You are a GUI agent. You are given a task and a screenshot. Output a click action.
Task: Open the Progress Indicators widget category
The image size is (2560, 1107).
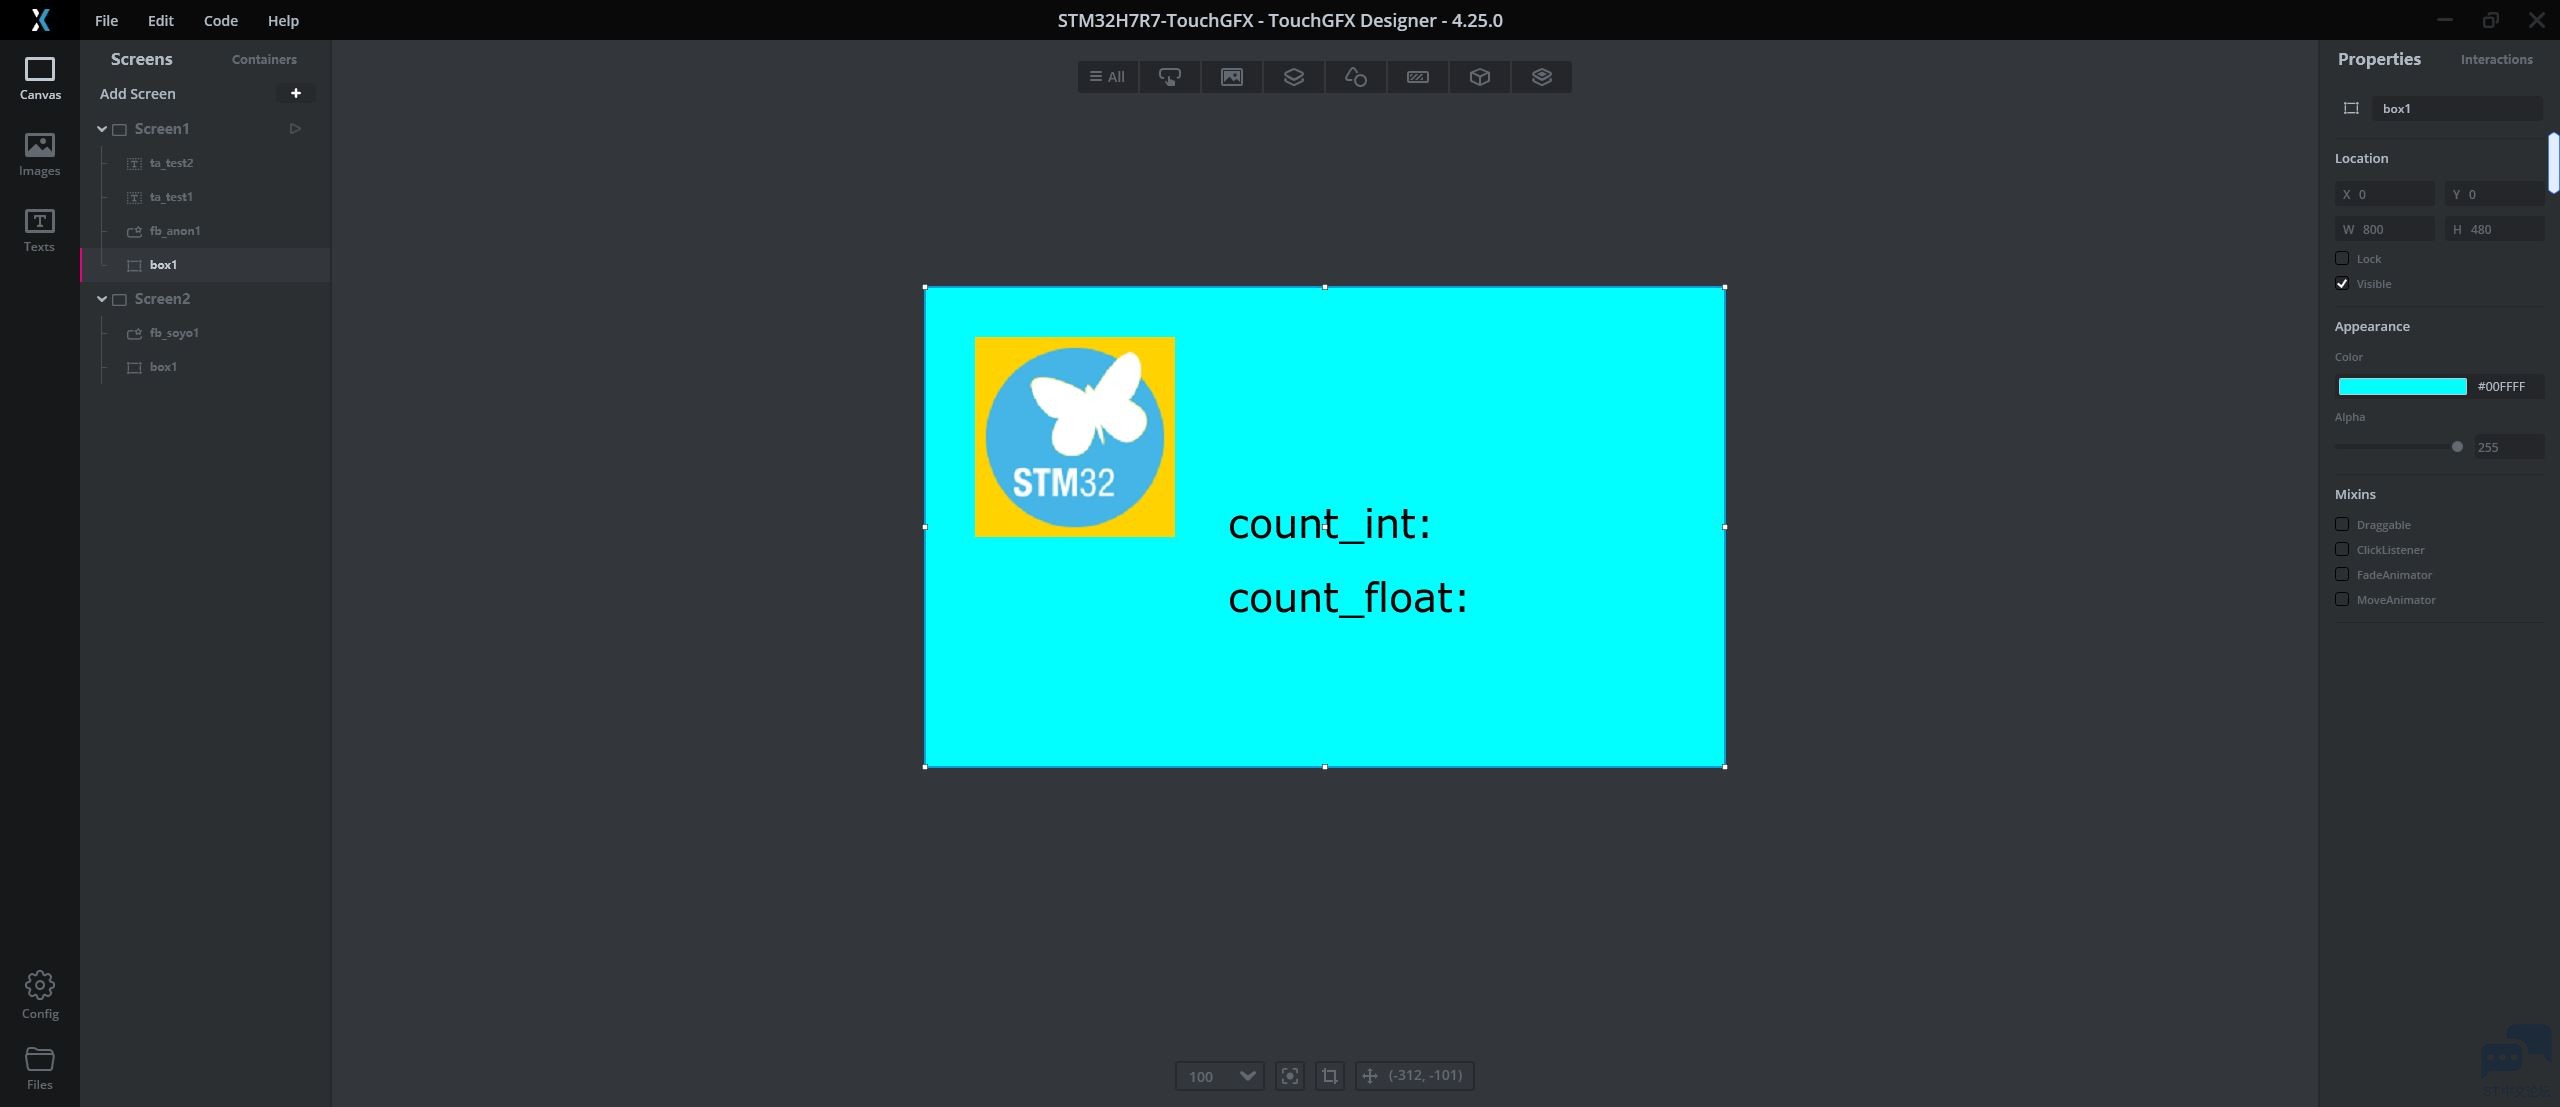tap(1417, 77)
